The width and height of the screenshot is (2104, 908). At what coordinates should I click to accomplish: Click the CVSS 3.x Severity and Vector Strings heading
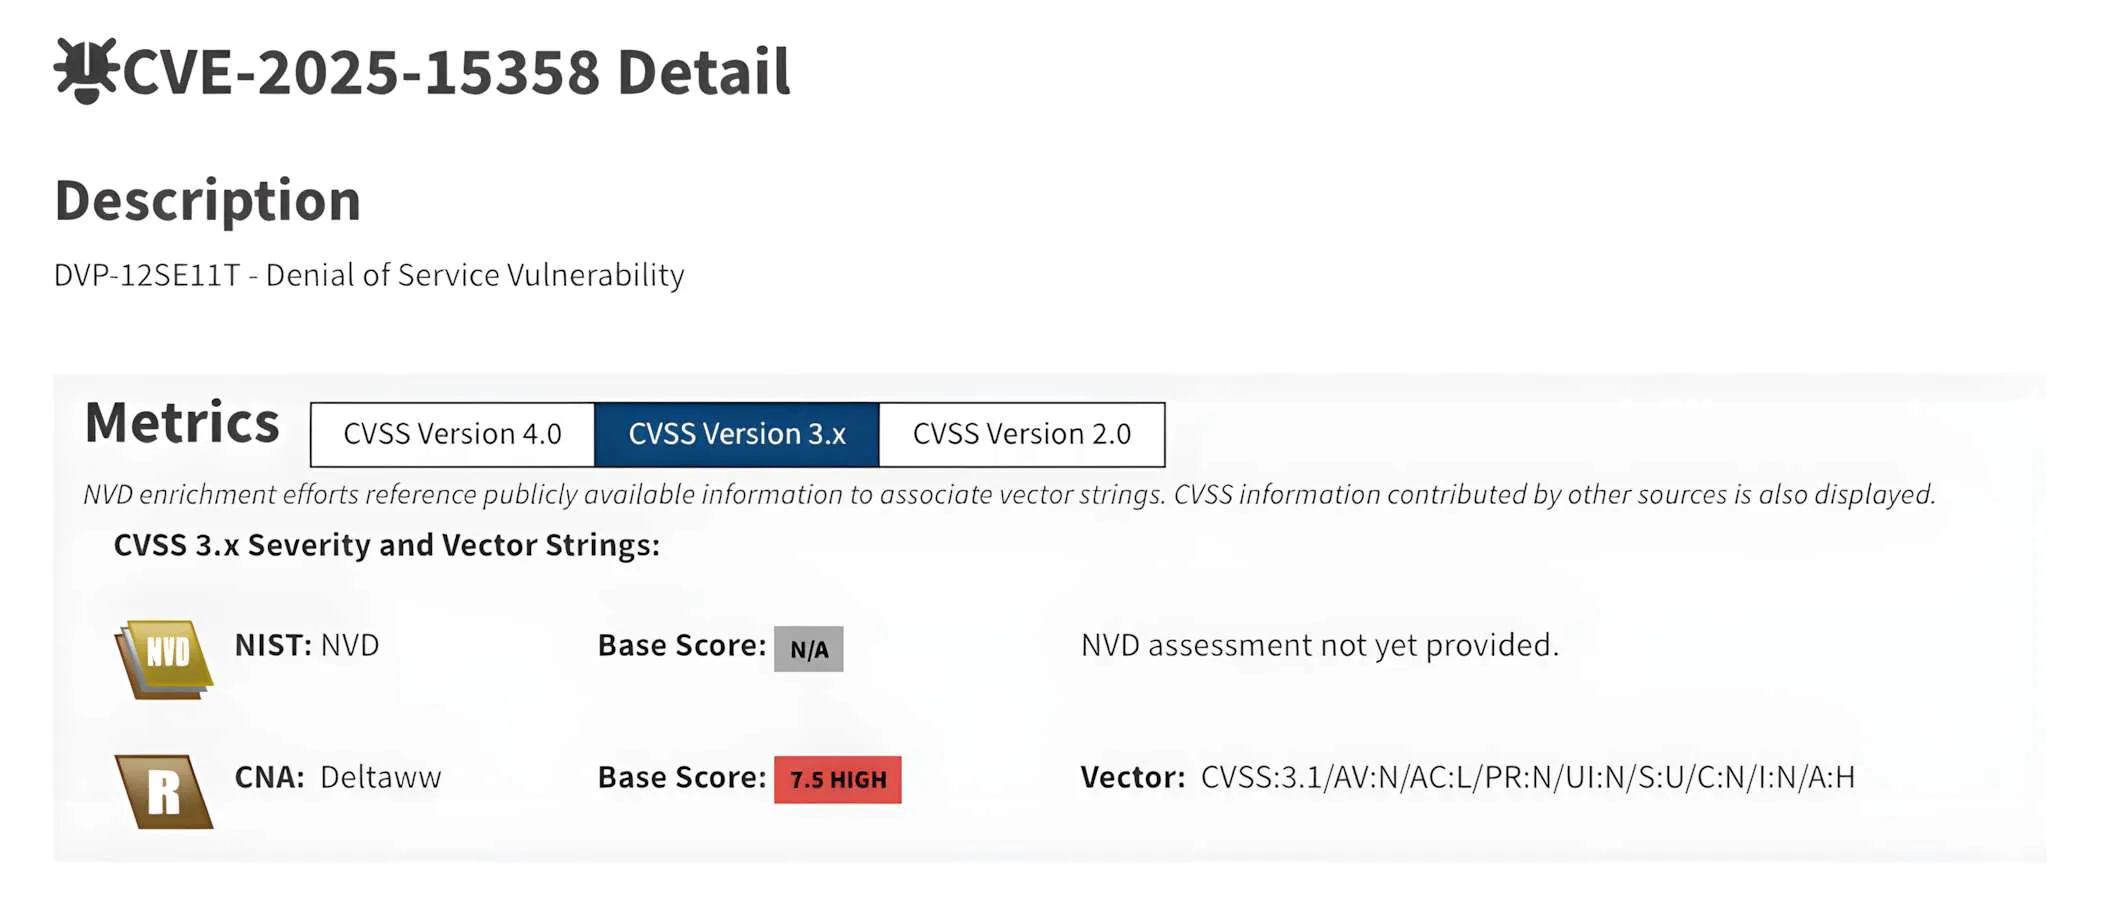(x=386, y=545)
